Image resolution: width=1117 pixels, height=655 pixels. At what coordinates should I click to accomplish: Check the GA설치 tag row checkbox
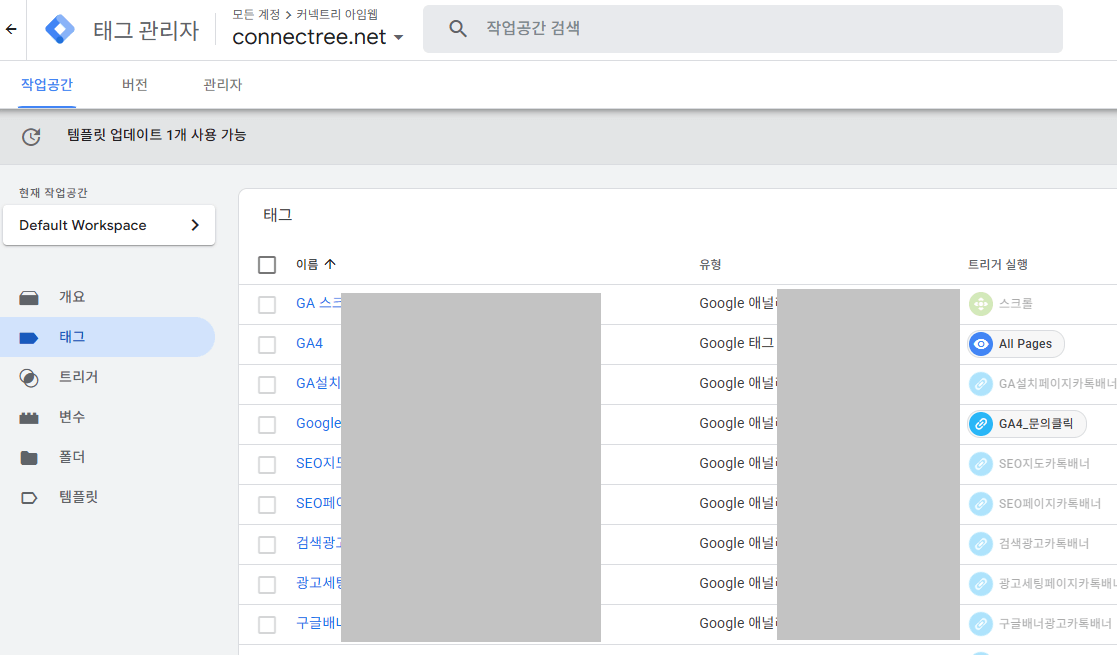(x=266, y=384)
